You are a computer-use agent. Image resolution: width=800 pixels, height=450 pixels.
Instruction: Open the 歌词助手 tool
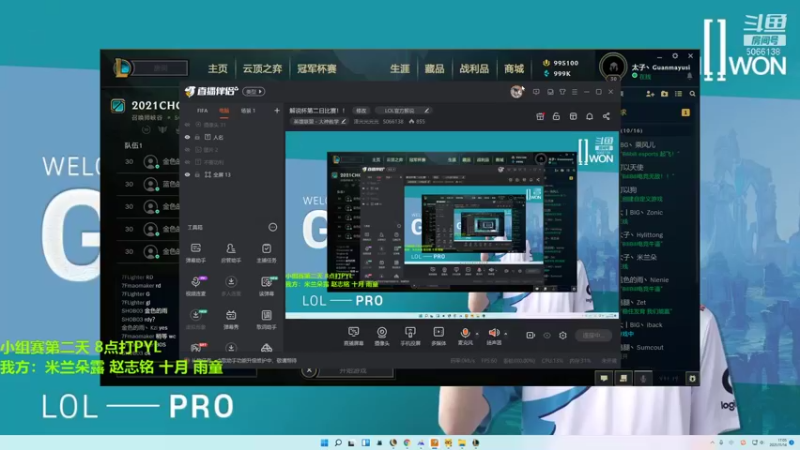point(266,320)
